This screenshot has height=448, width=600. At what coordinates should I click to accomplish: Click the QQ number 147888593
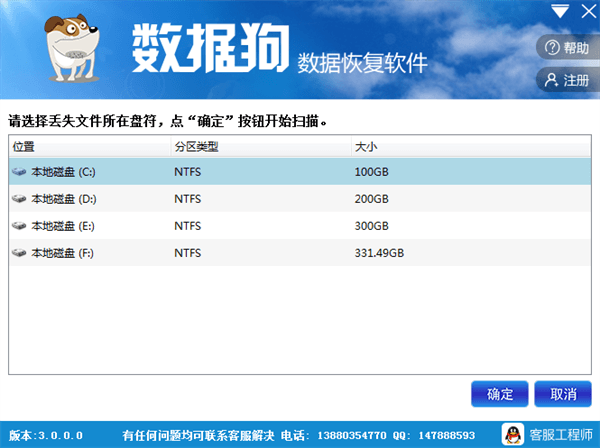(x=447, y=435)
